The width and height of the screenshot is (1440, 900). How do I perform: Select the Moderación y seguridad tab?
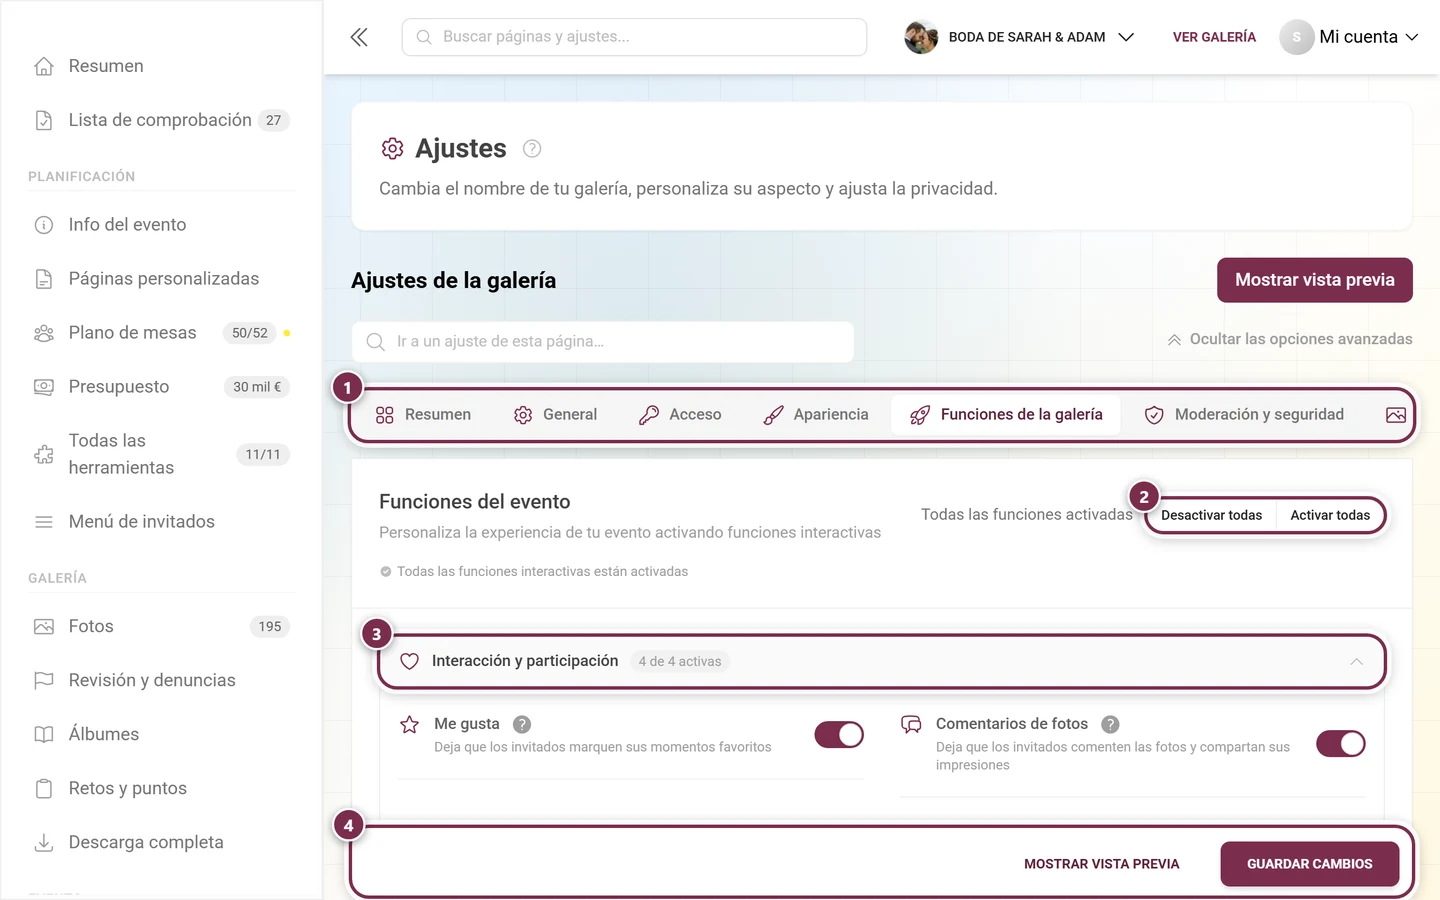[1244, 415]
